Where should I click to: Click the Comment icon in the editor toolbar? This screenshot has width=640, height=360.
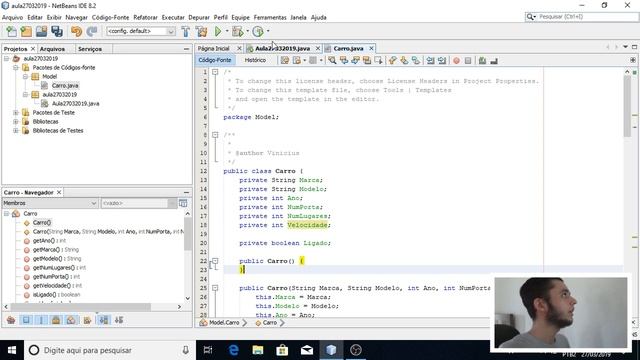click(x=482, y=60)
